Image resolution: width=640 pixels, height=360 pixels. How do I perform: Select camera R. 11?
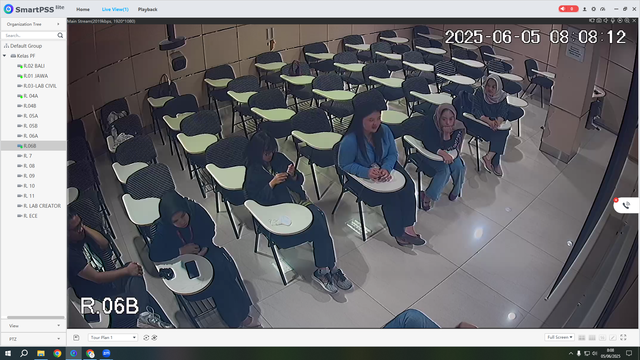click(x=29, y=196)
